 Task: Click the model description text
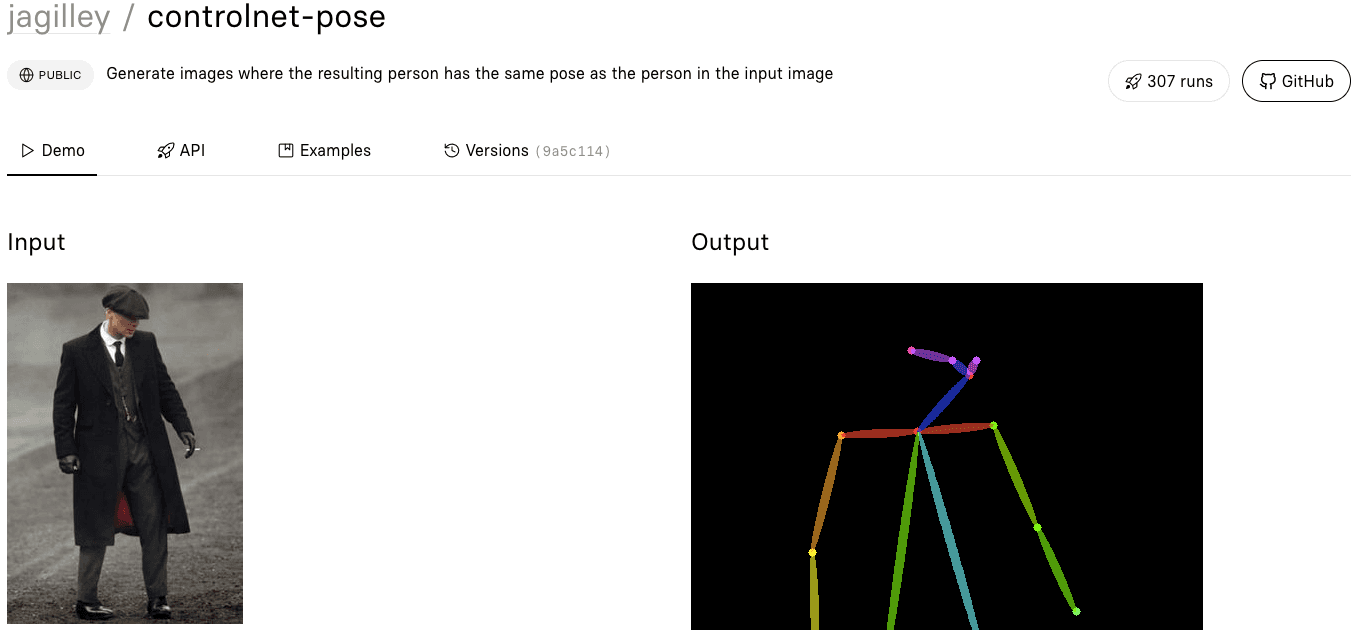pyautogui.click(x=469, y=74)
